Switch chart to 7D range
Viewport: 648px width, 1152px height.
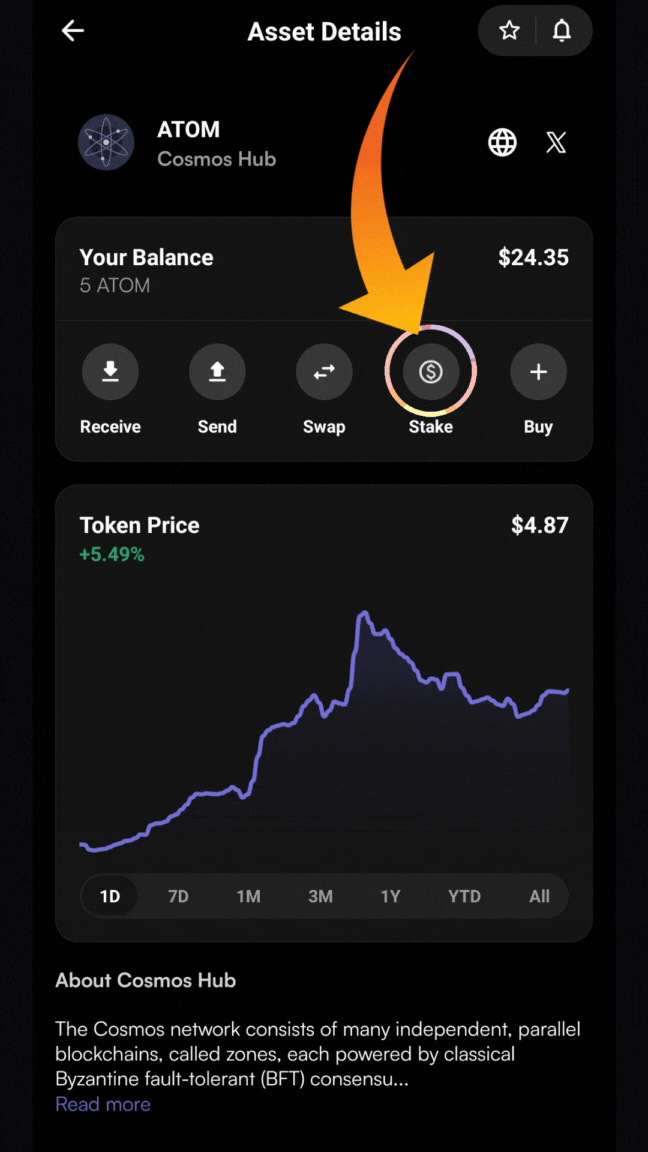click(178, 896)
